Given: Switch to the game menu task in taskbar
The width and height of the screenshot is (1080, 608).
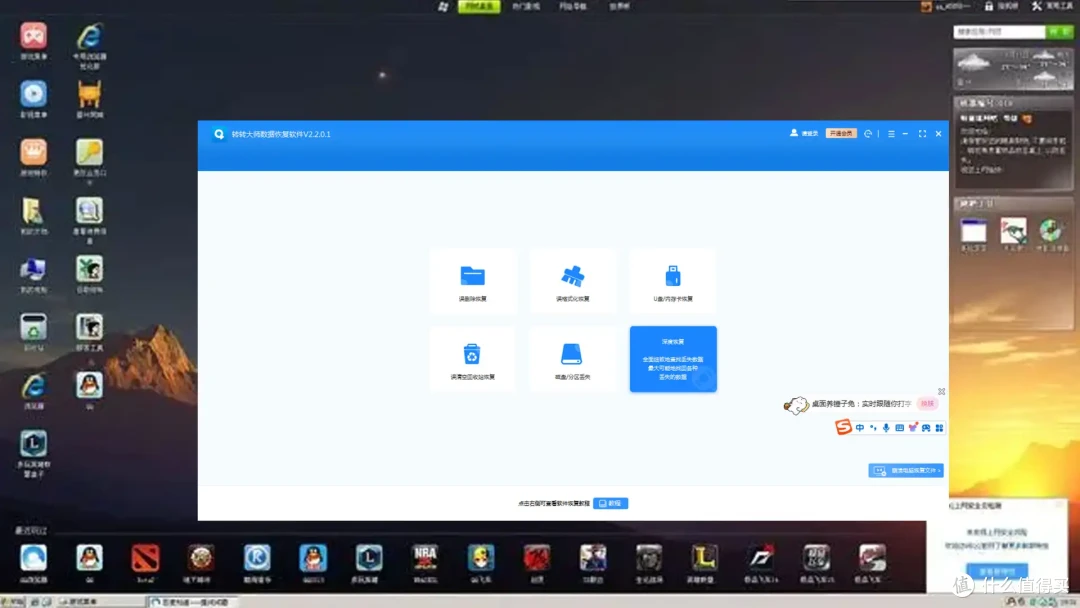Looking at the screenshot, I should (100, 602).
